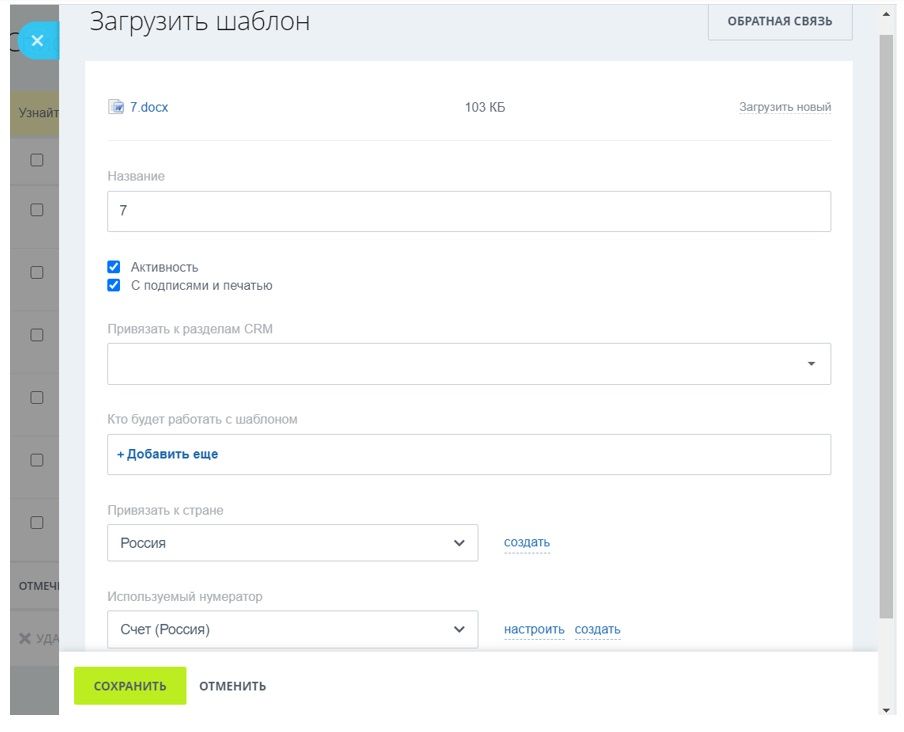Image resolution: width=904 pixels, height=732 pixels.
Task: Open the country dropdown showing Россия
Action: pos(292,543)
